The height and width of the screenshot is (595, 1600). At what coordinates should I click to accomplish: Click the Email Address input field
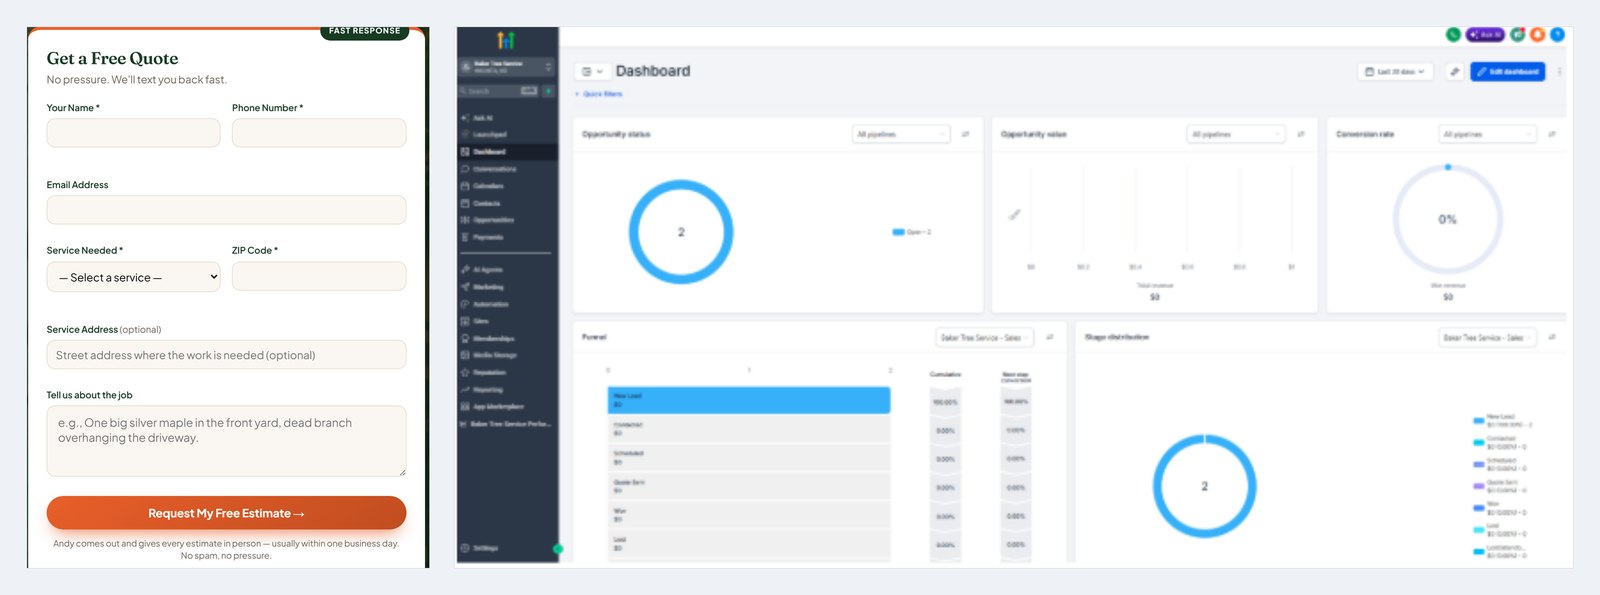pyautogui.click(x=226, y=210)
